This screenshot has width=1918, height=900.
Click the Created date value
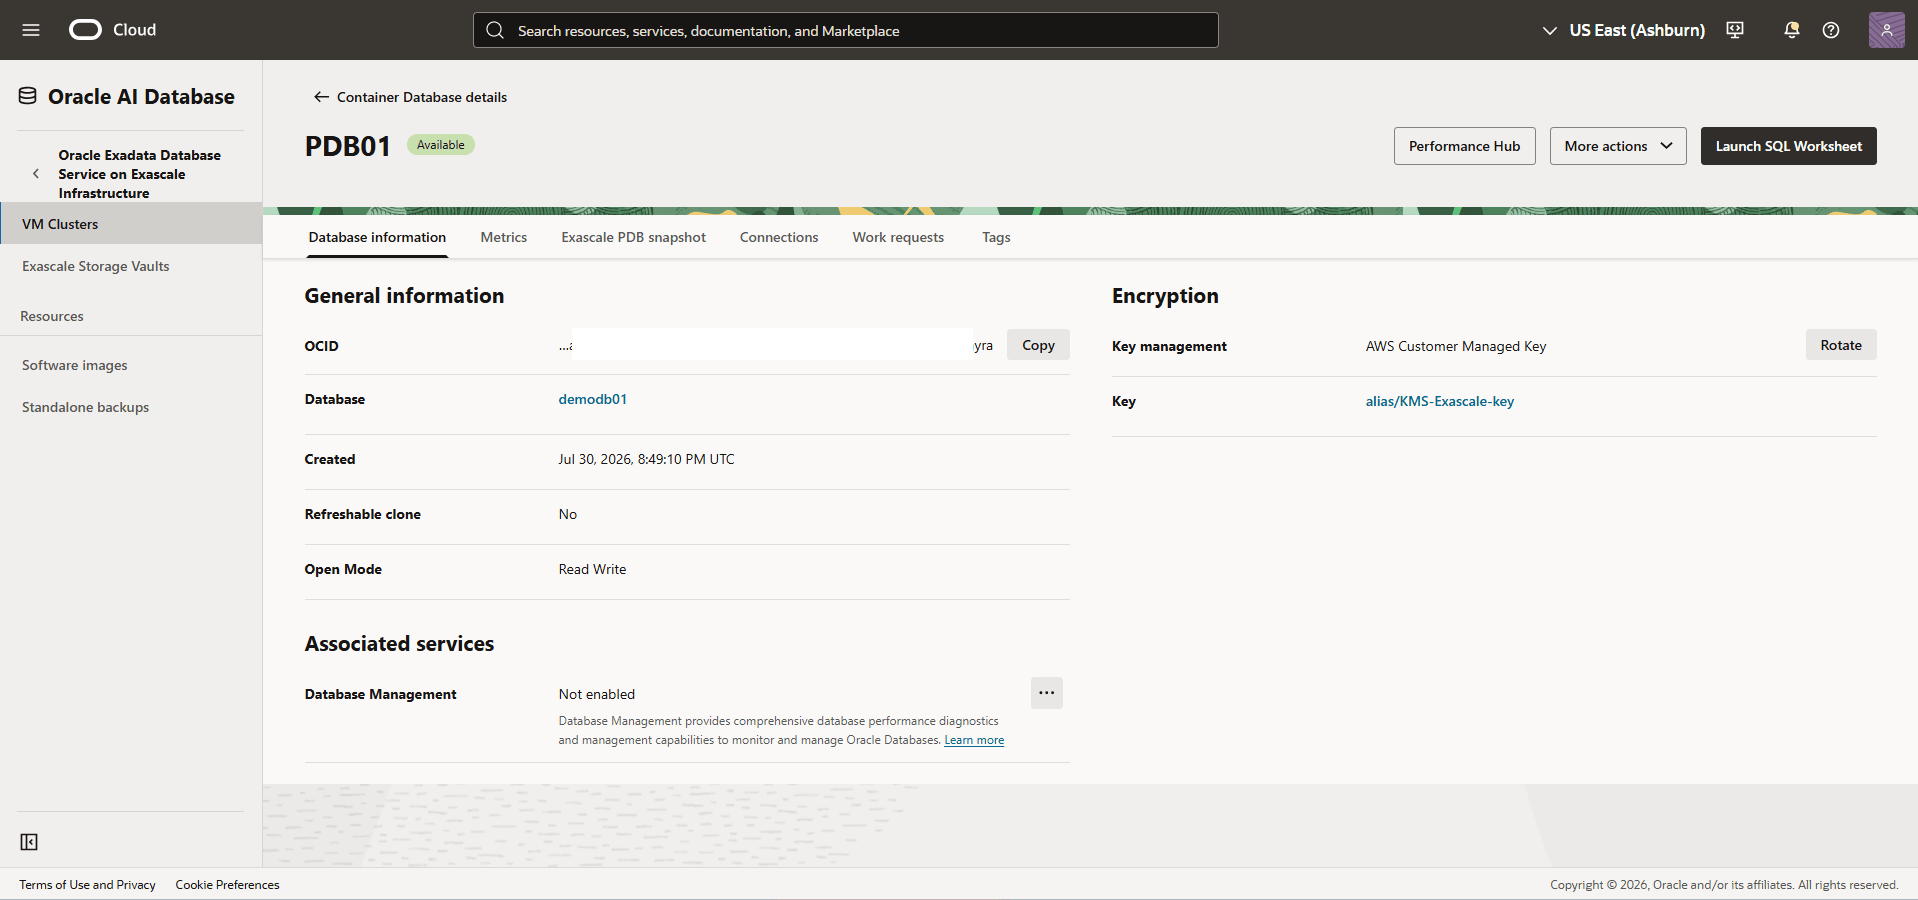click(646, 459)
